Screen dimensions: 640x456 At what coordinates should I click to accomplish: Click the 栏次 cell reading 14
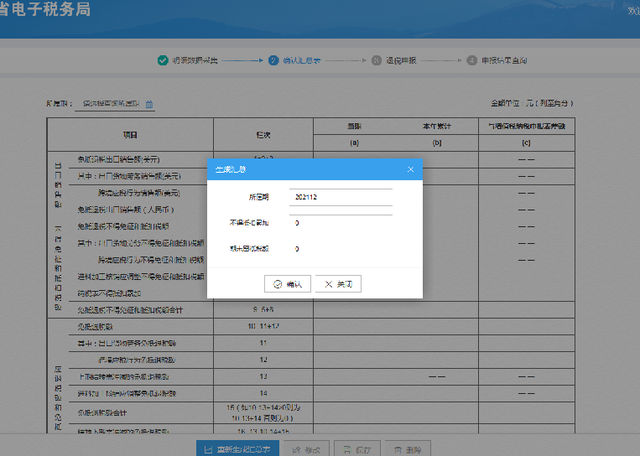[x=263, y=393]
